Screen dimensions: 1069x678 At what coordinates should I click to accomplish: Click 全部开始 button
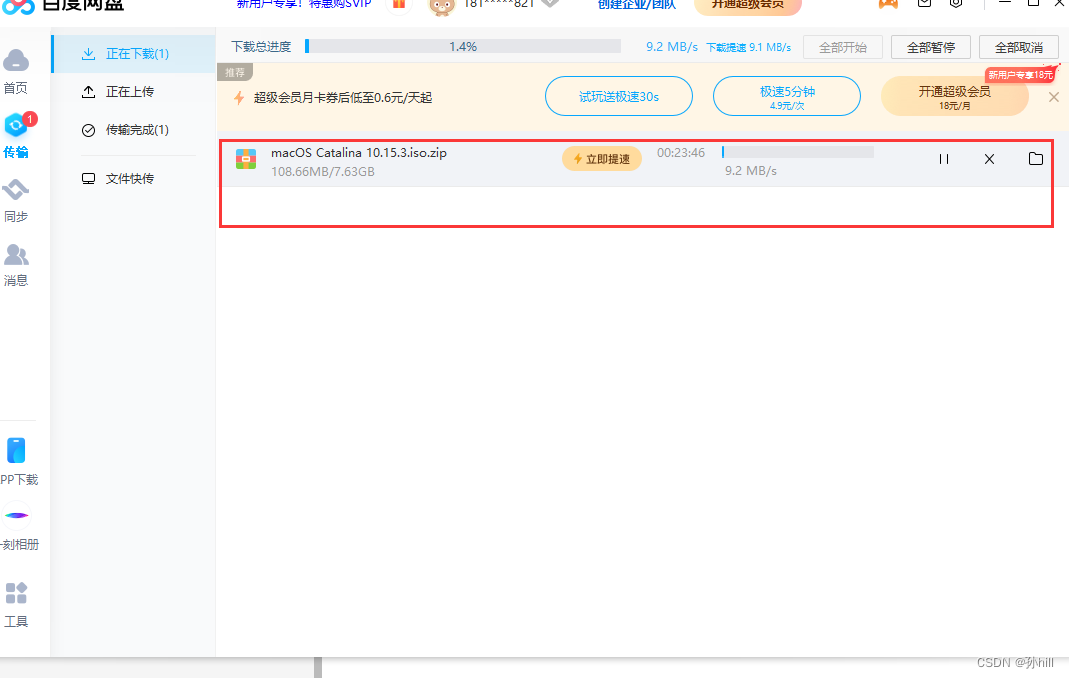[x=843, y=47]
